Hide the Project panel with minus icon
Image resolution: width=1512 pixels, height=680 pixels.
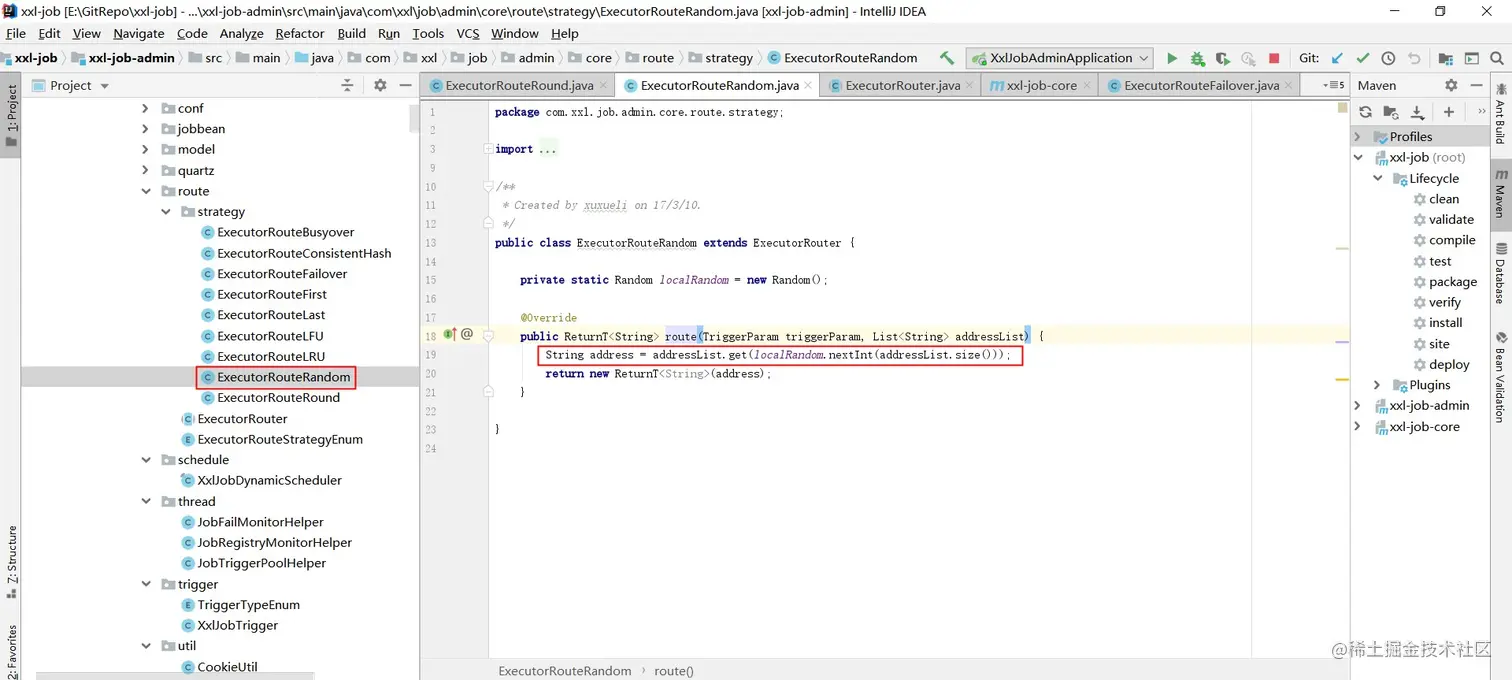405,85
